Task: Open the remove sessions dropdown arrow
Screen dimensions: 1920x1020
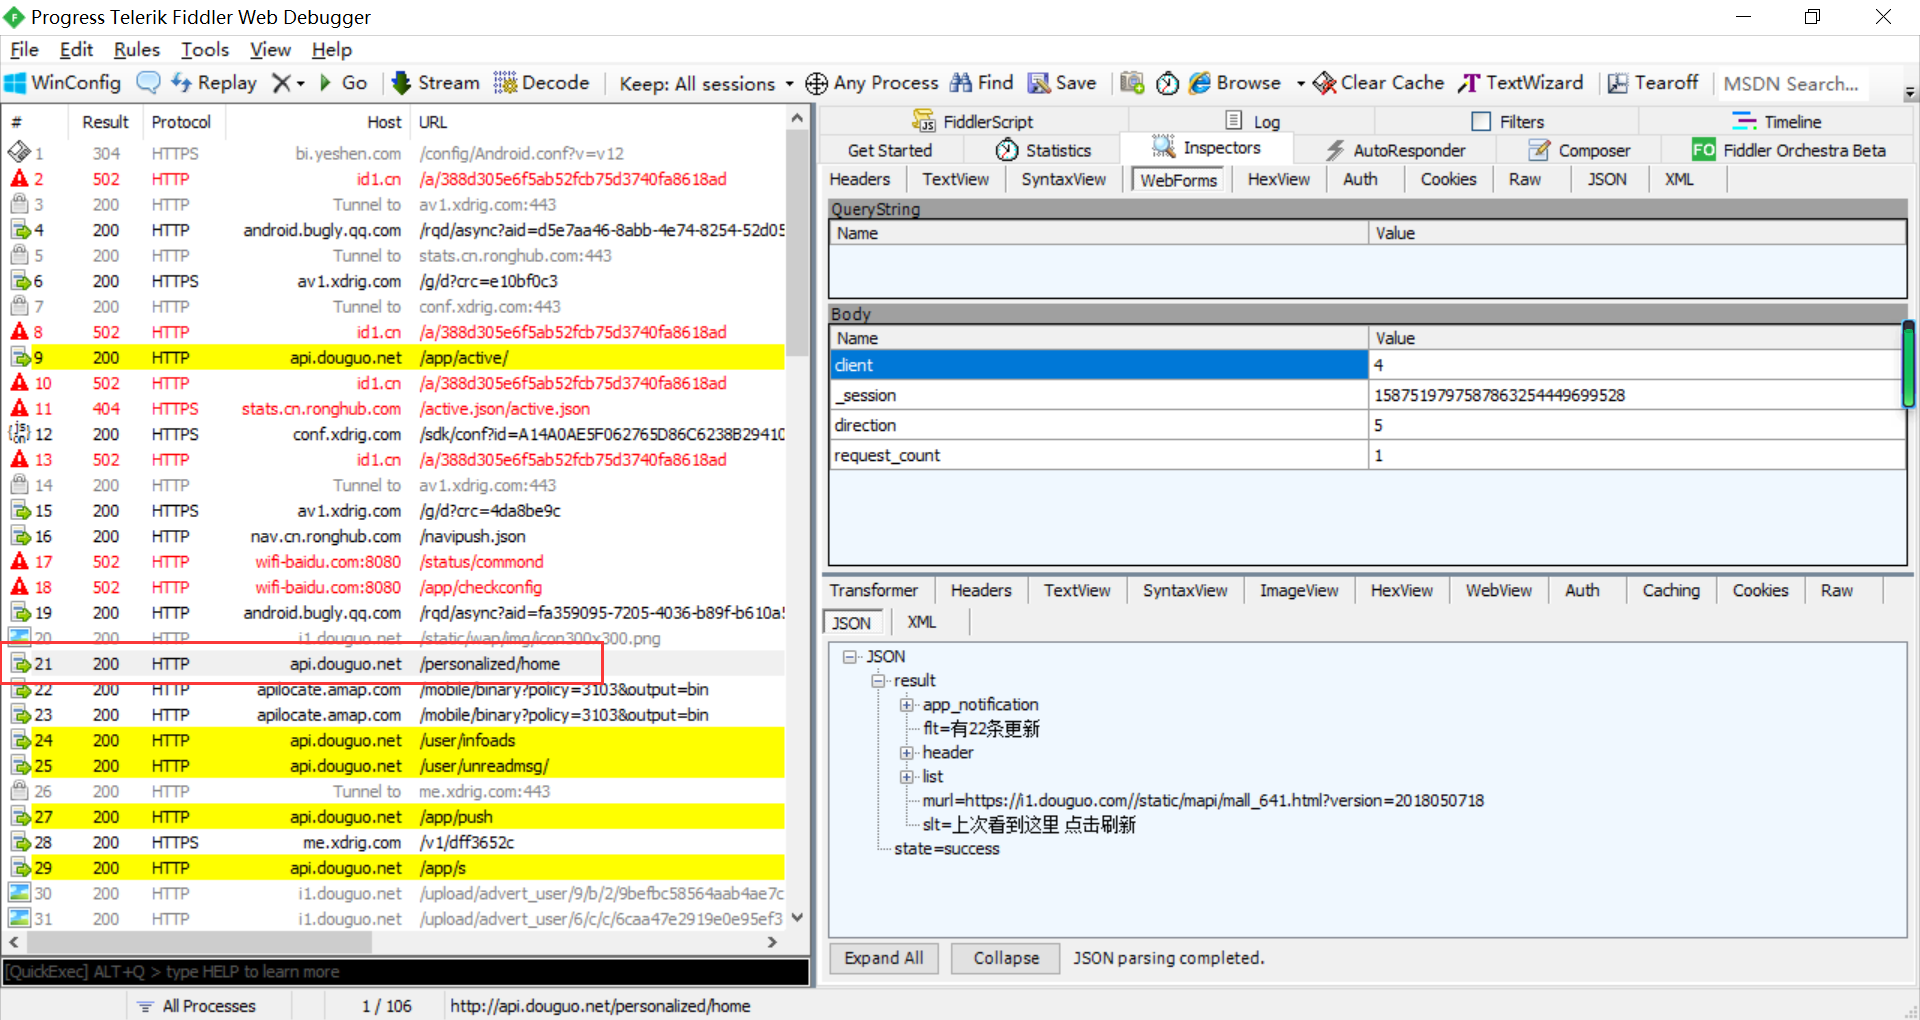Action: [x=300, y=84]
